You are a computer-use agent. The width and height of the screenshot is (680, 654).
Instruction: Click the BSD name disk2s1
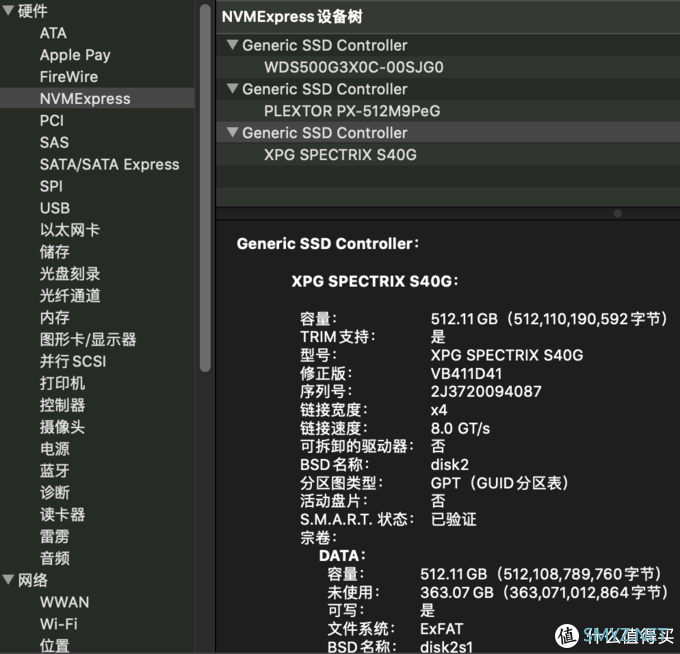pyautogui.click(x=446, y=647)
